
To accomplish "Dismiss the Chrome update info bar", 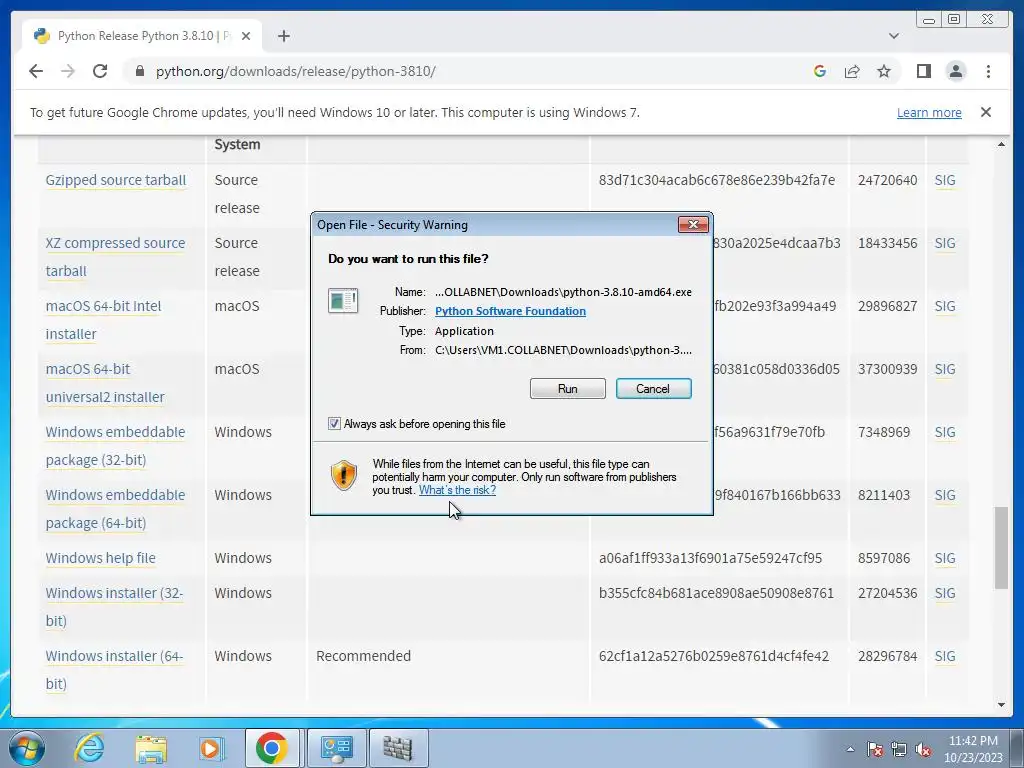I will (x=985, y=112).
